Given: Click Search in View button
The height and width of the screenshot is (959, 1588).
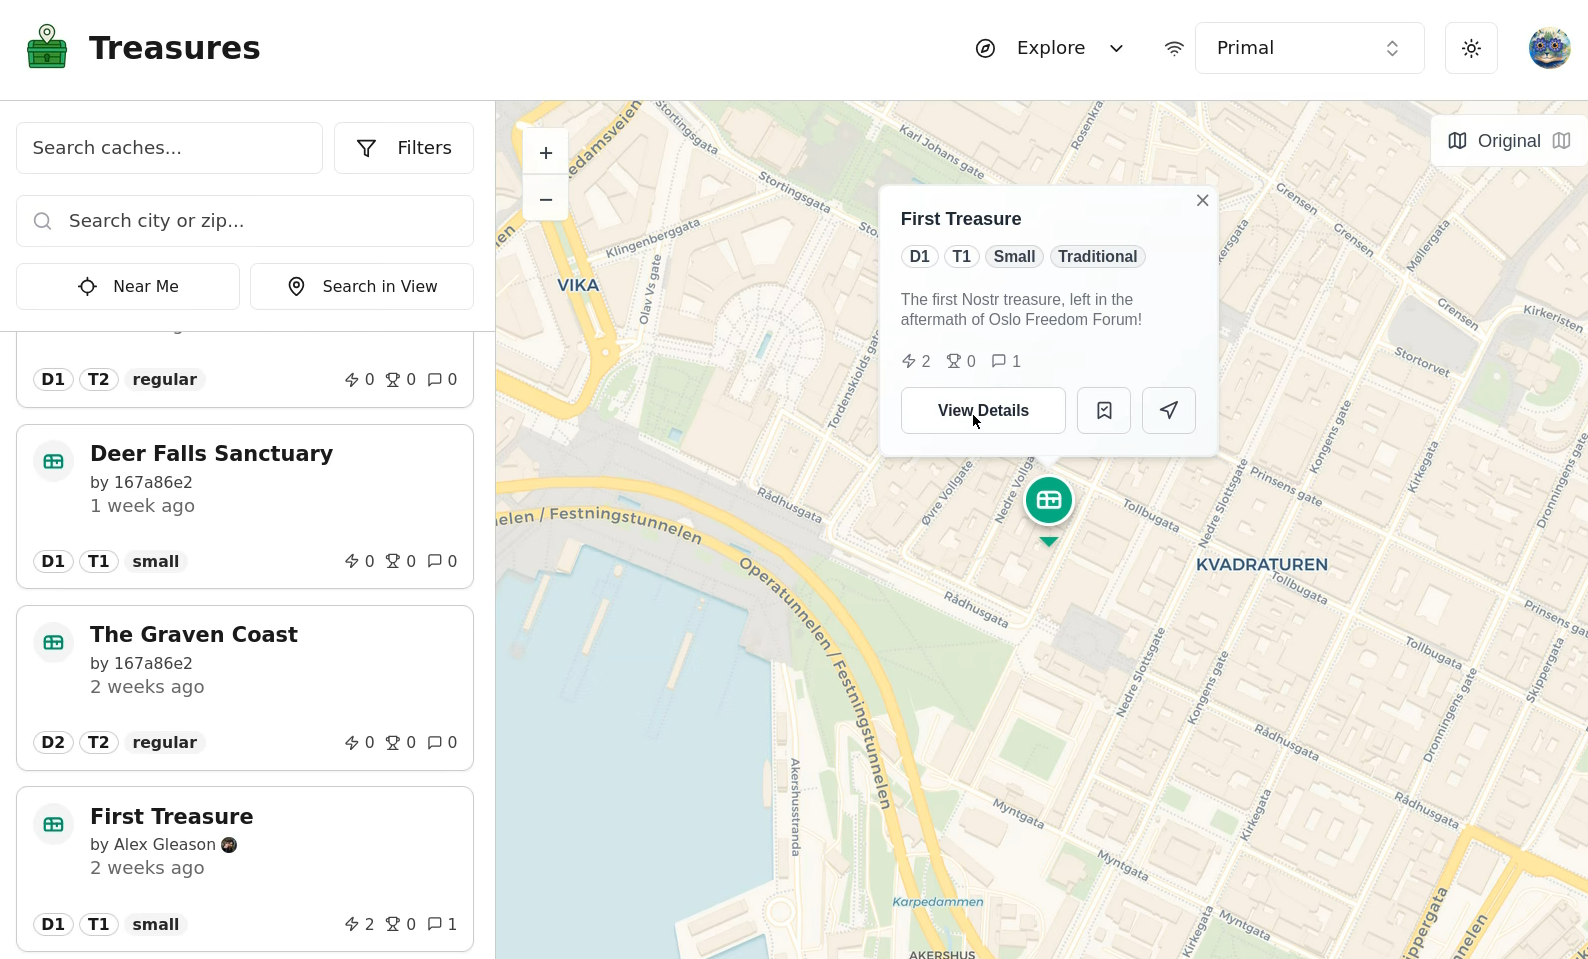Looking at the screenshot, I should point(362,287).
